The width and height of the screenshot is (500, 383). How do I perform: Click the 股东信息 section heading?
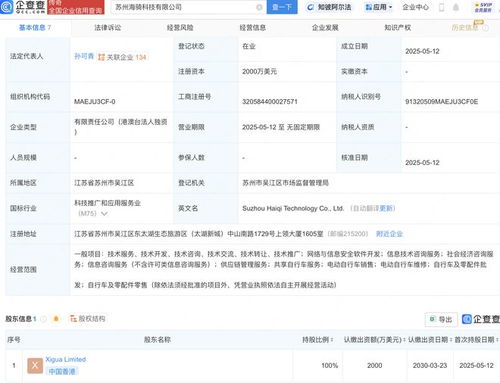point(18,319)
